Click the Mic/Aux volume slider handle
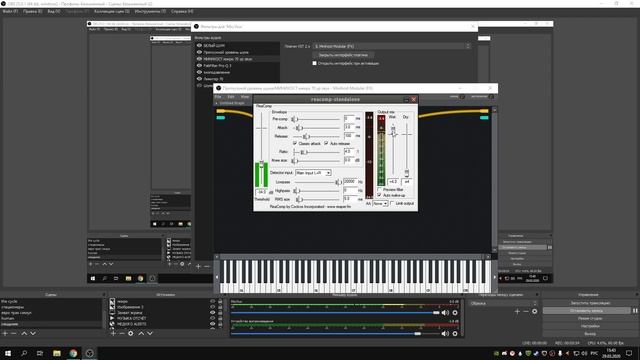 click(436, 313)
